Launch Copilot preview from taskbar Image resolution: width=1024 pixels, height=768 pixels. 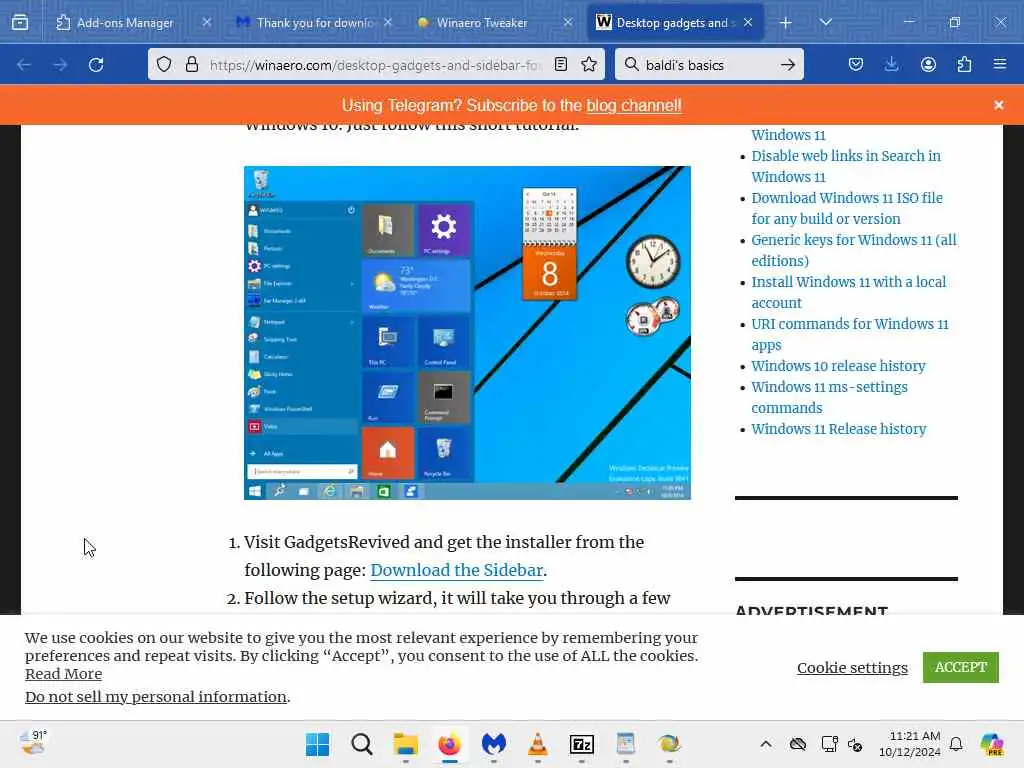(x=992, y=744)
